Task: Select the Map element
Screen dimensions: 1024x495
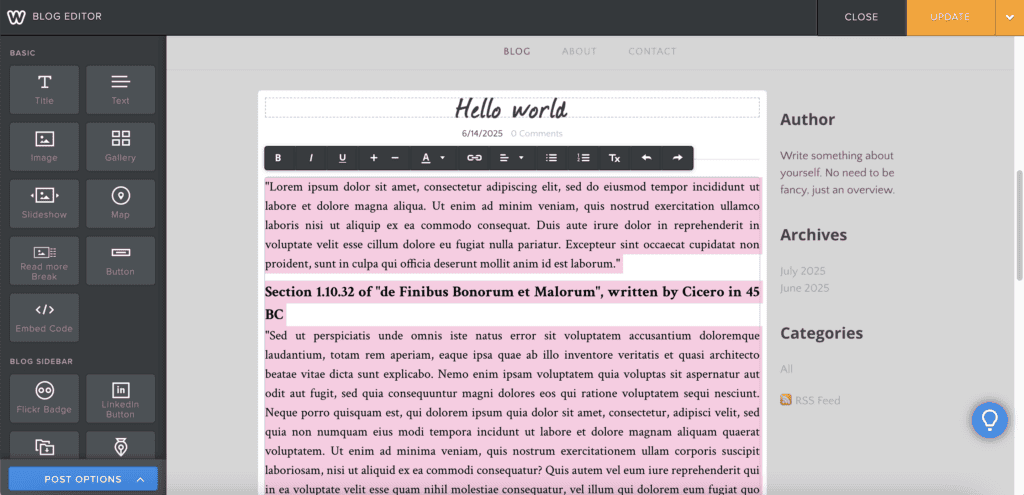Action: click(x=121, y=204)
